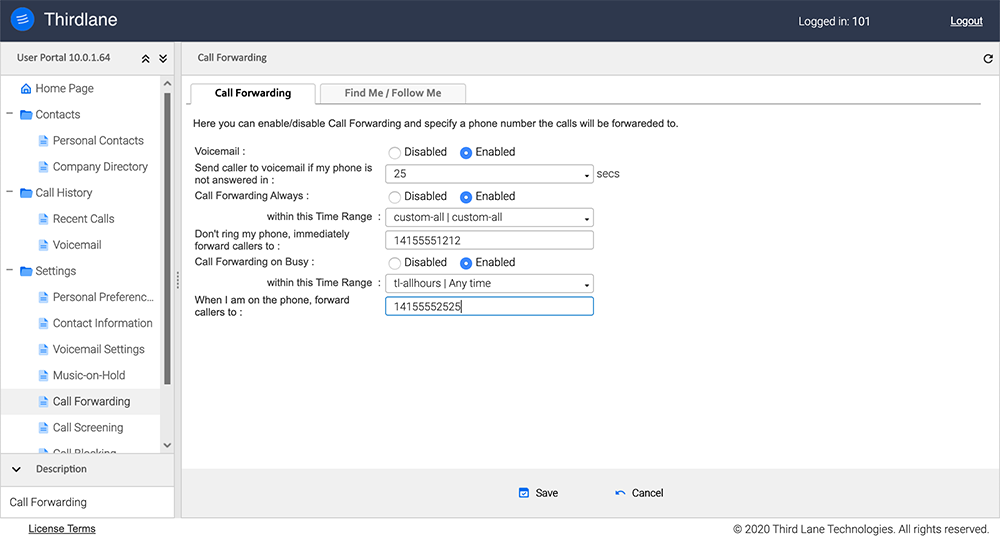The width and height of the screenshot is (1000, 540).
Task: Open the custom-all Time Range dropdown
Action: 489,218
